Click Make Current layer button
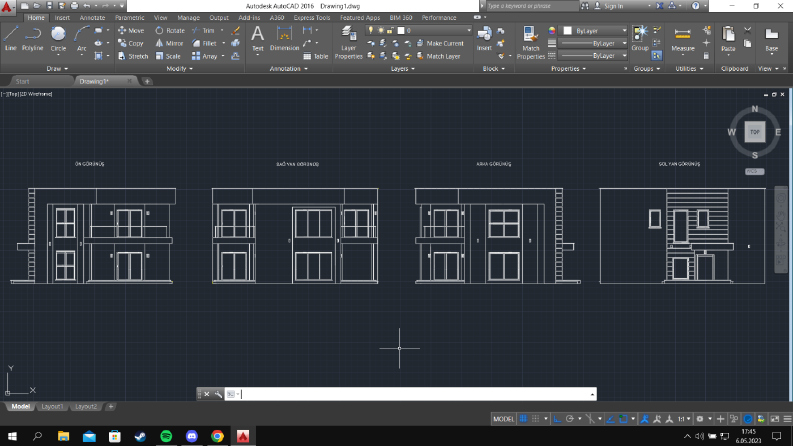793x446 pixels. (440, 43)
